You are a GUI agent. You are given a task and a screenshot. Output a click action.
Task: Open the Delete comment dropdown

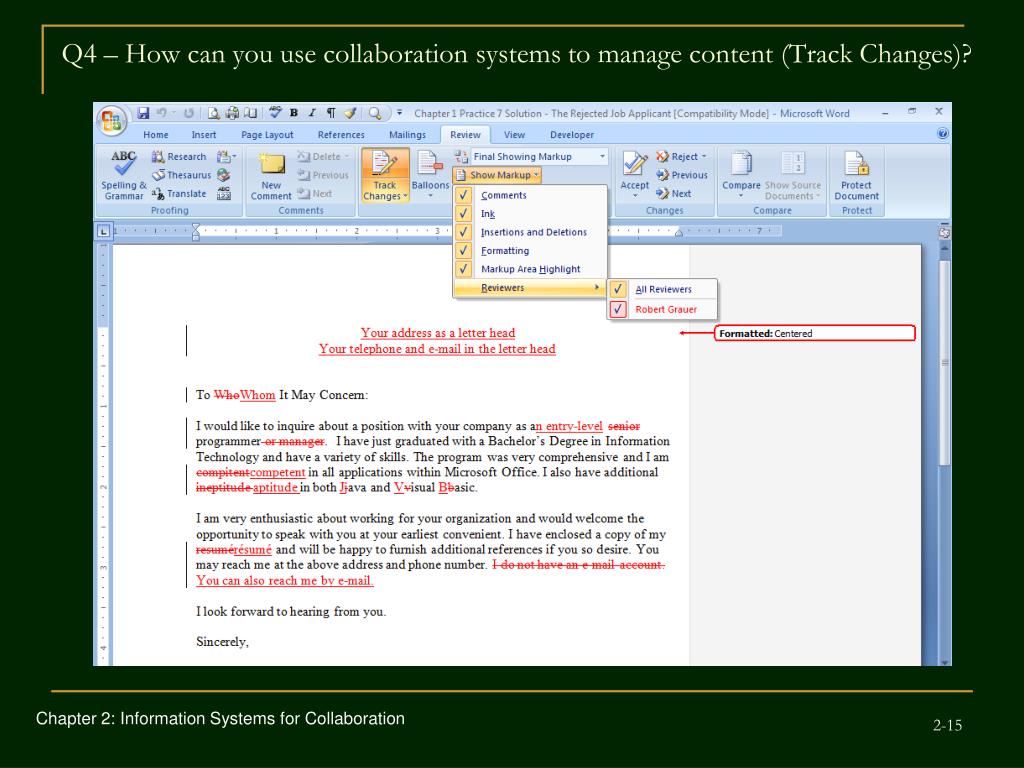pos(346,157)
